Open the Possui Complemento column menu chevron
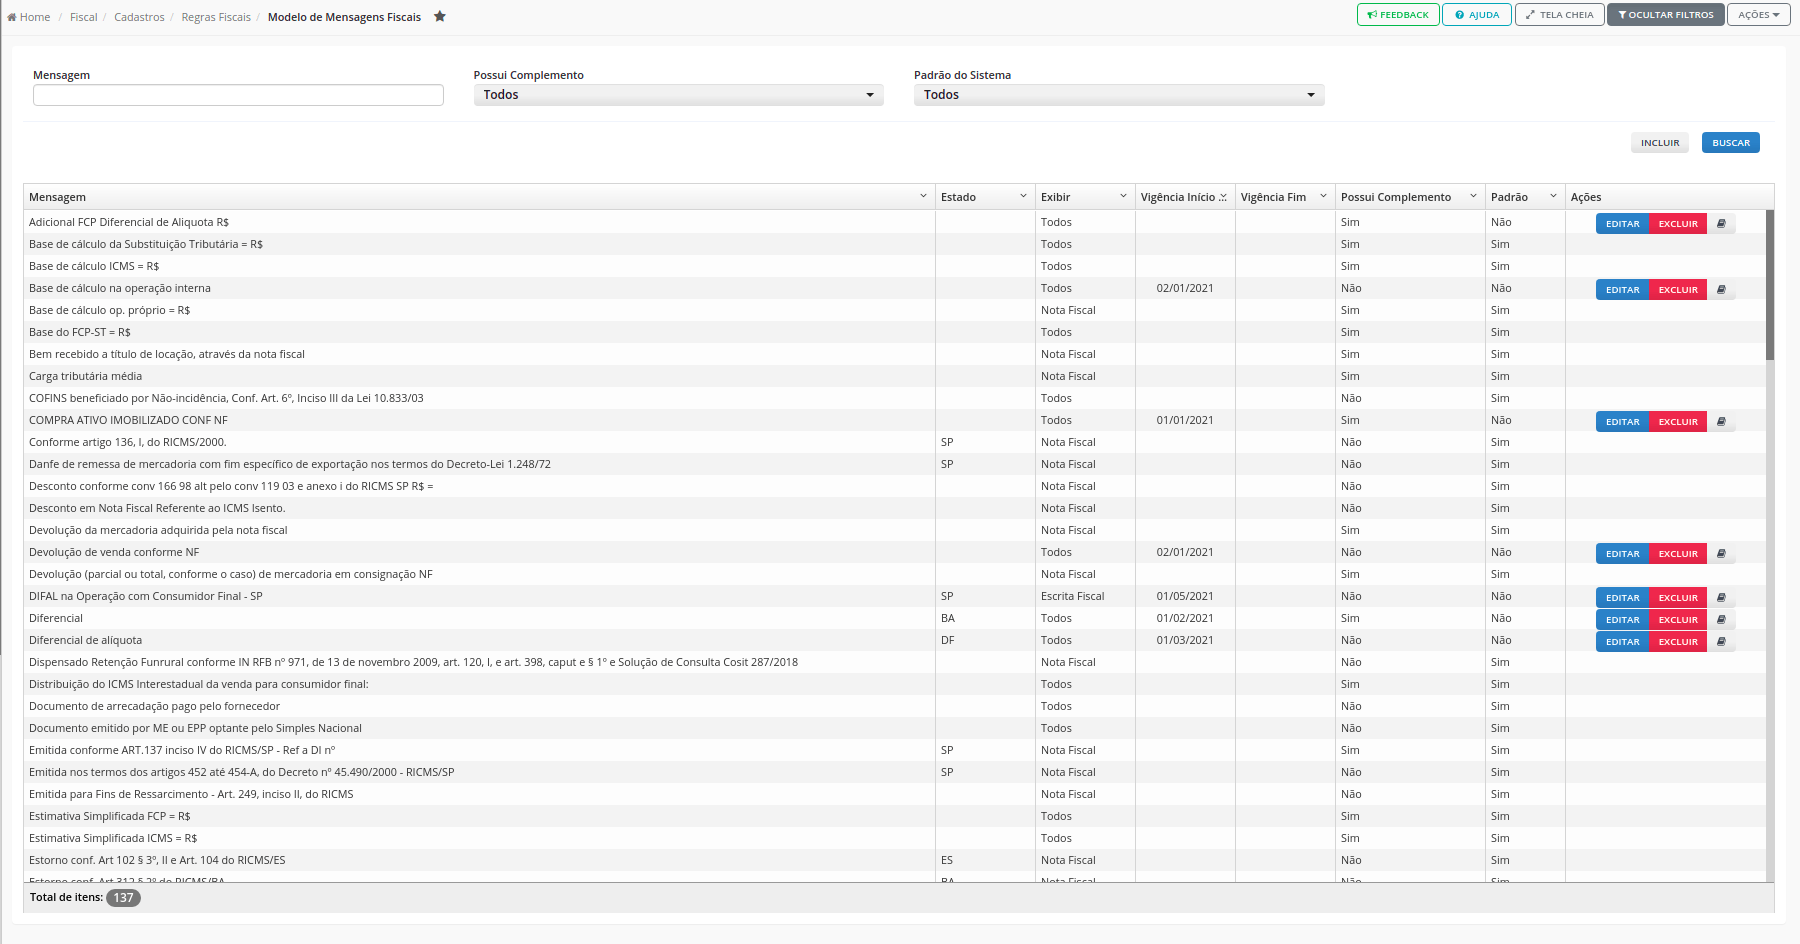The width and height of the screenshot is (1800, 944). (x=1473, y=196)
